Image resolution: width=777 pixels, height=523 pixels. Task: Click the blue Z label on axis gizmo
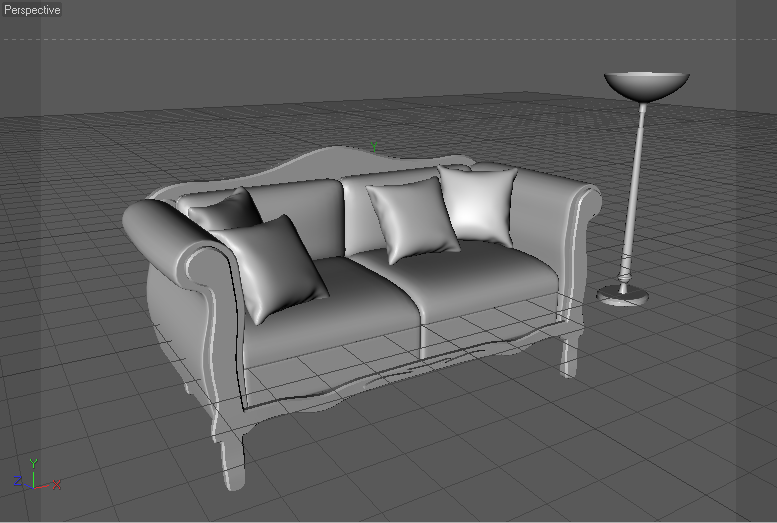click(18, 480)
